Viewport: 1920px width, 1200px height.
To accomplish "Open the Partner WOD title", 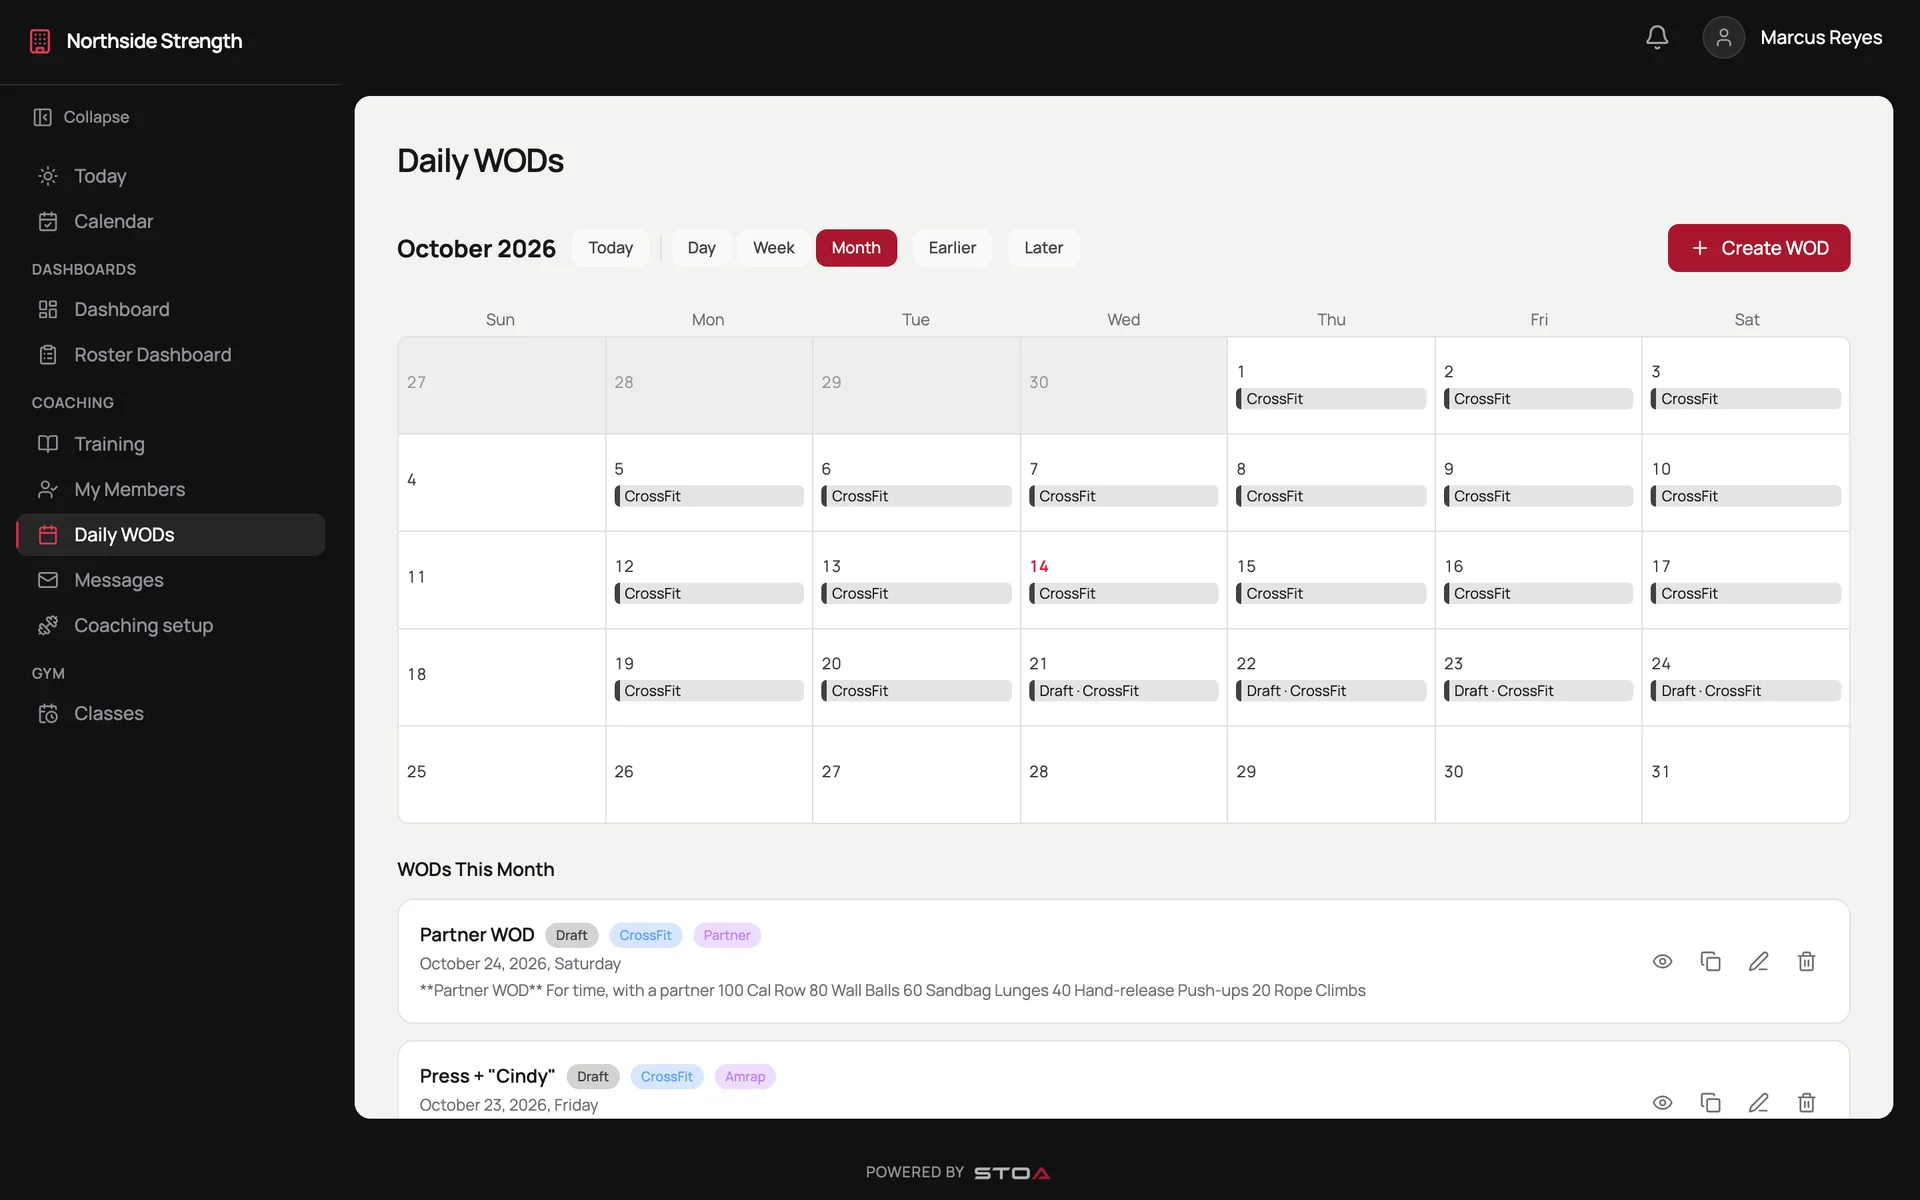I will (x=477, y=935).
